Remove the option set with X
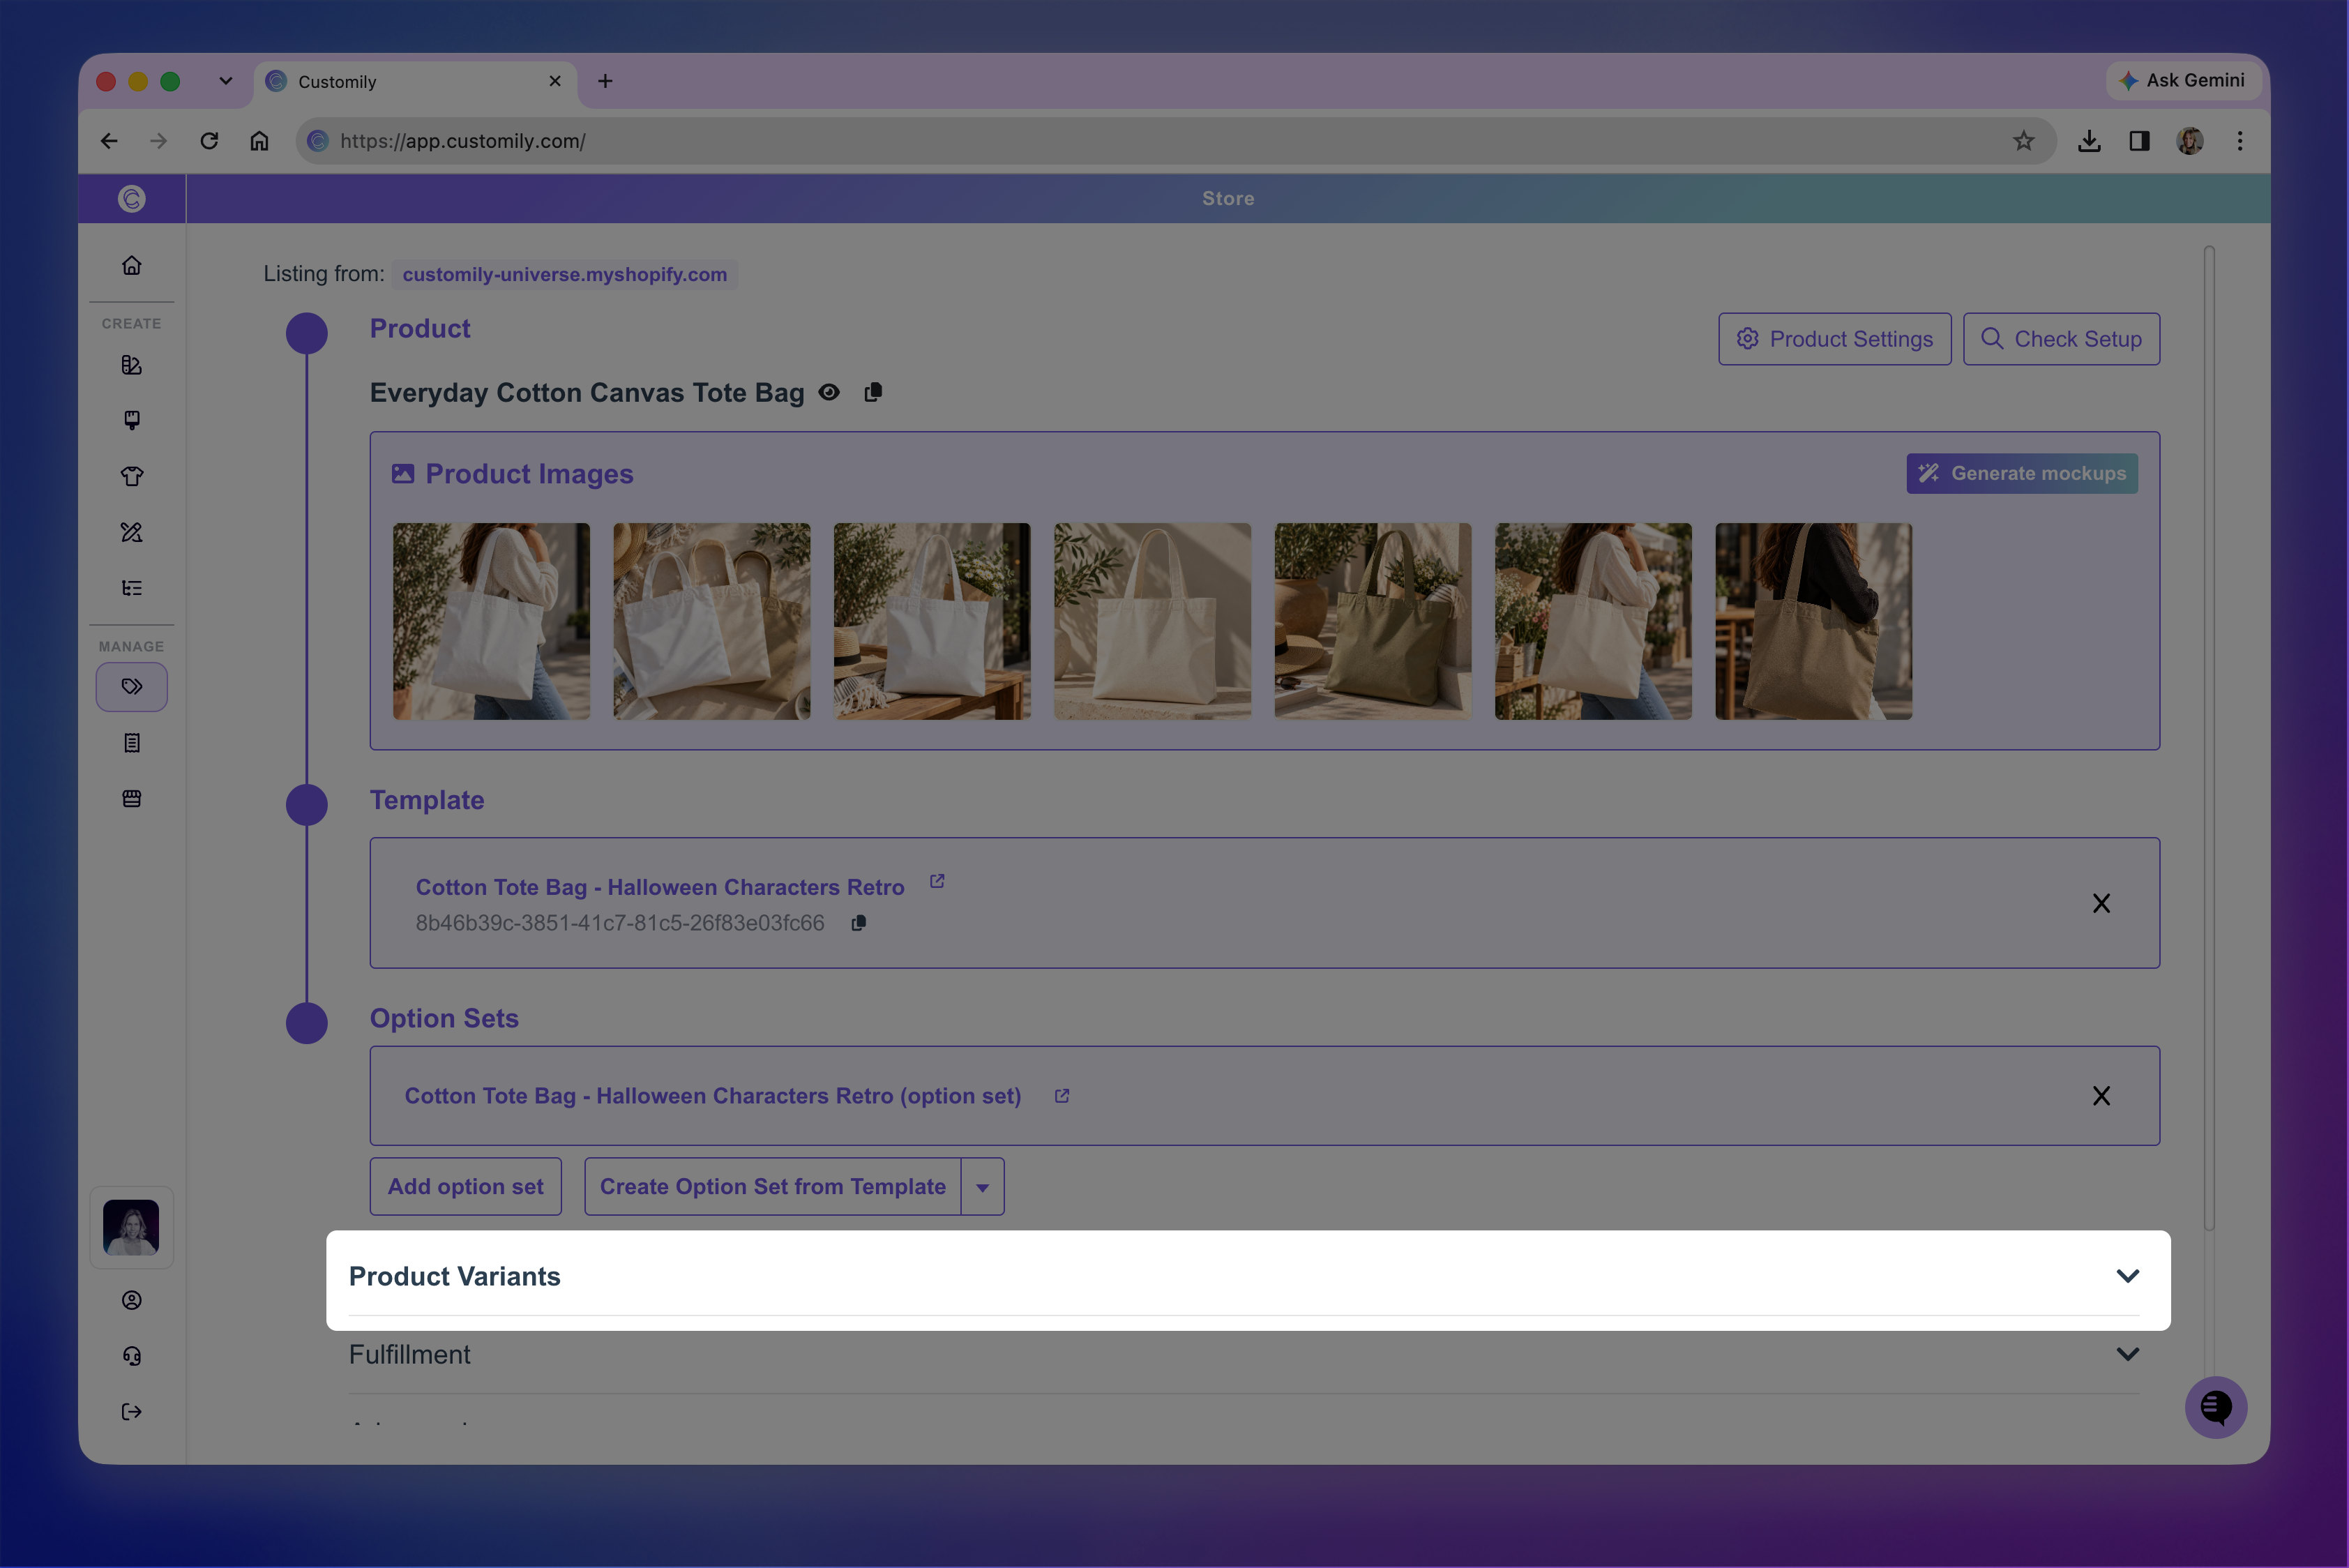Viewport: 2349px width, 1568px height. click(2101, 1096)
